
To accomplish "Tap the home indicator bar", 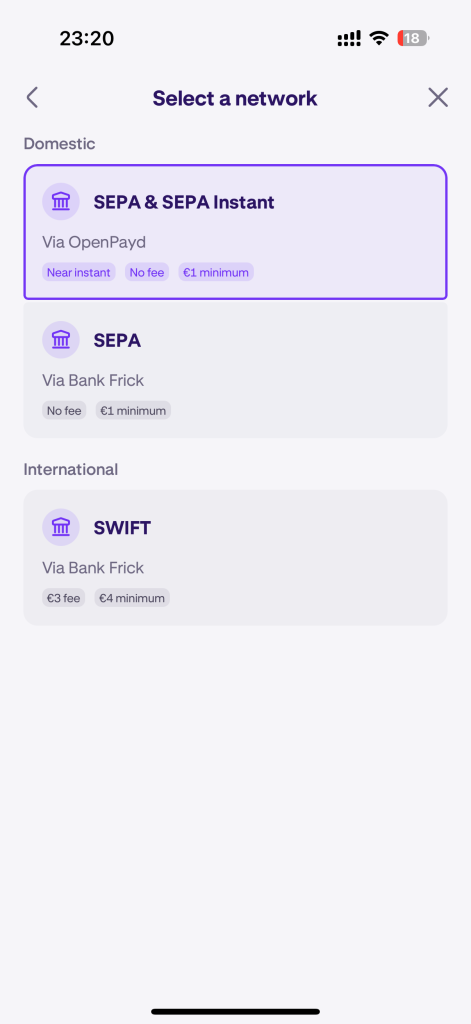I will [235, 1012].
